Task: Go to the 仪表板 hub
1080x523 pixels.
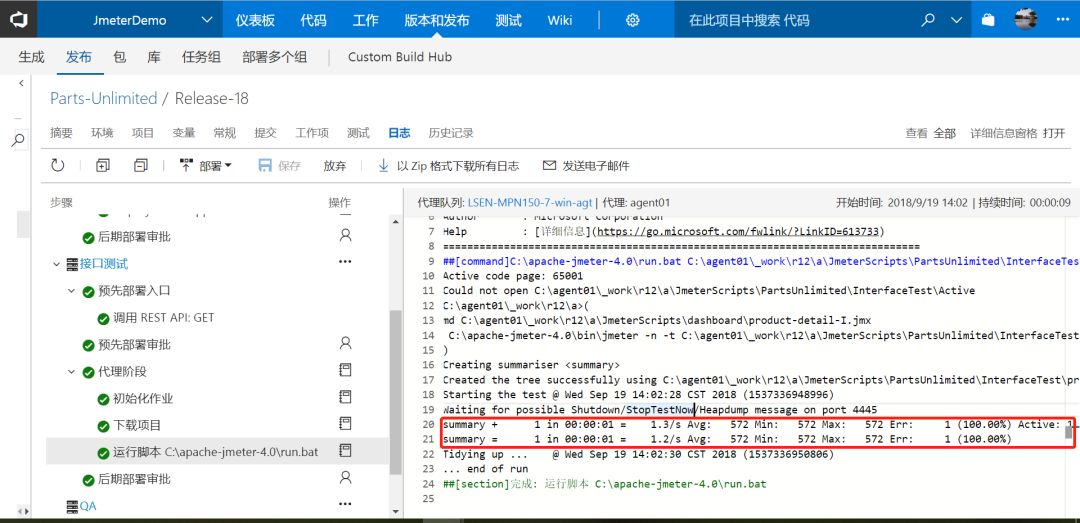Action: click(x=255, y=20)
